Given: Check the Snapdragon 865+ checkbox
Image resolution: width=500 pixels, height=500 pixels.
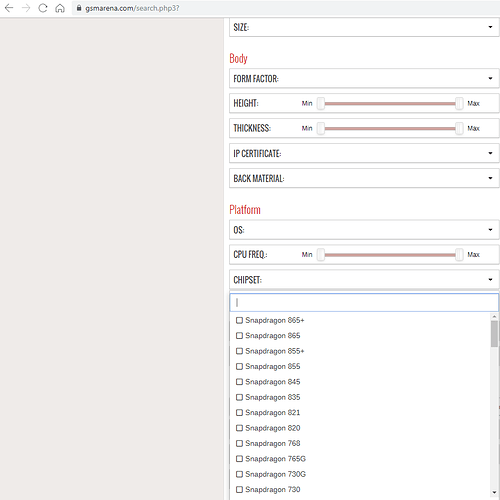Looking at the screenshot, I should click(x=239, y=320).
